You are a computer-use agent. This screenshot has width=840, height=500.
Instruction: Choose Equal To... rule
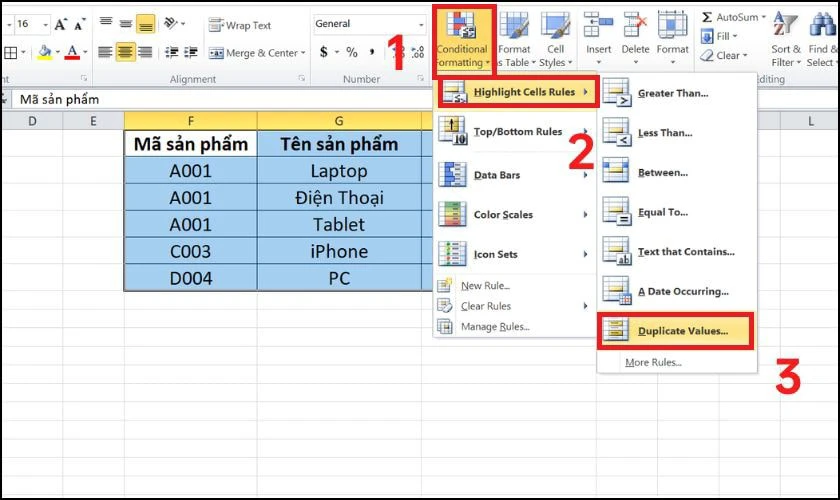(x=677, y=212)
